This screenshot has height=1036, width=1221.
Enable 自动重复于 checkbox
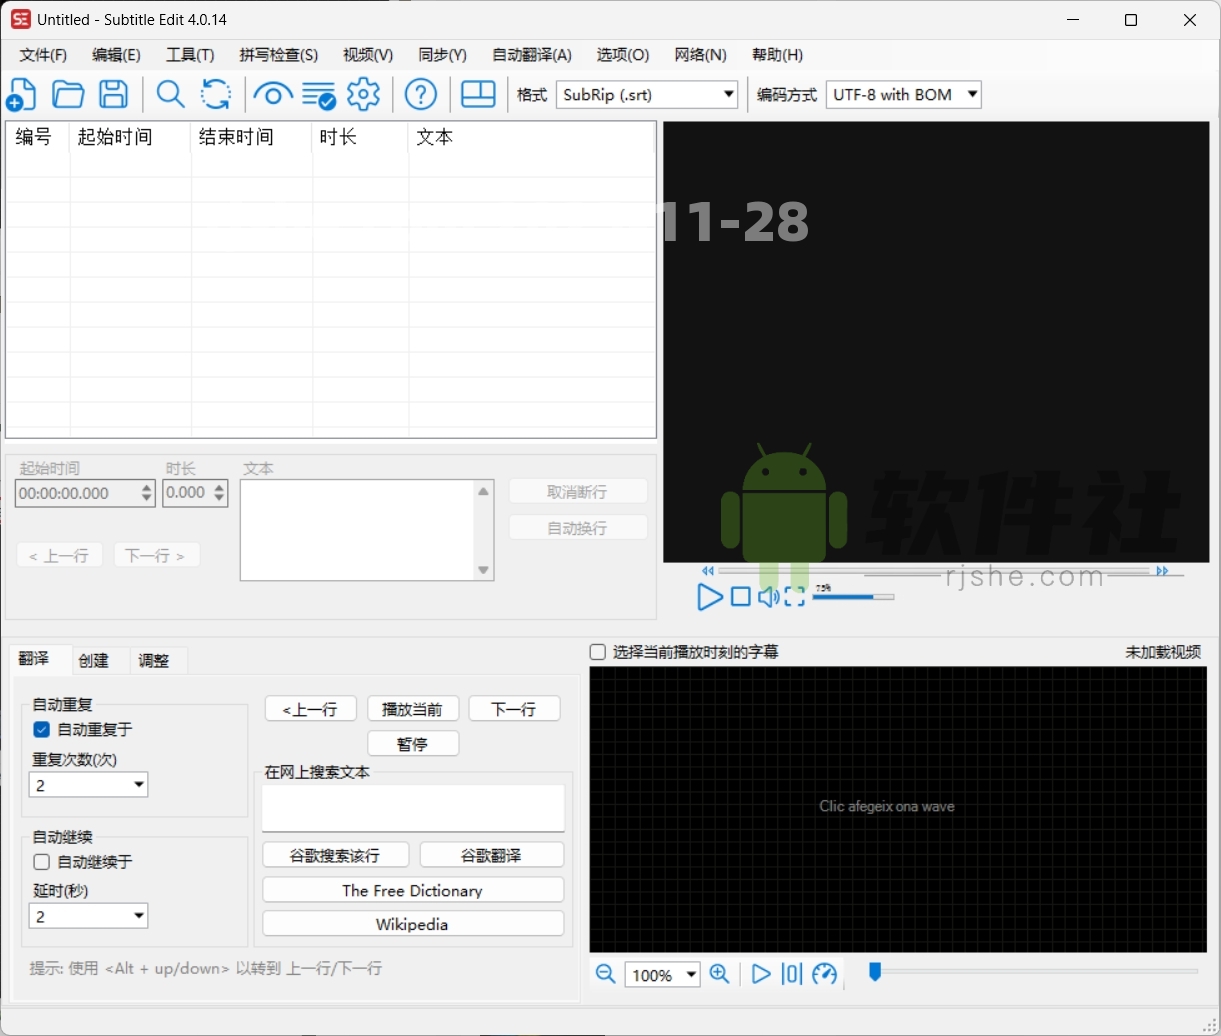[41, 729]
